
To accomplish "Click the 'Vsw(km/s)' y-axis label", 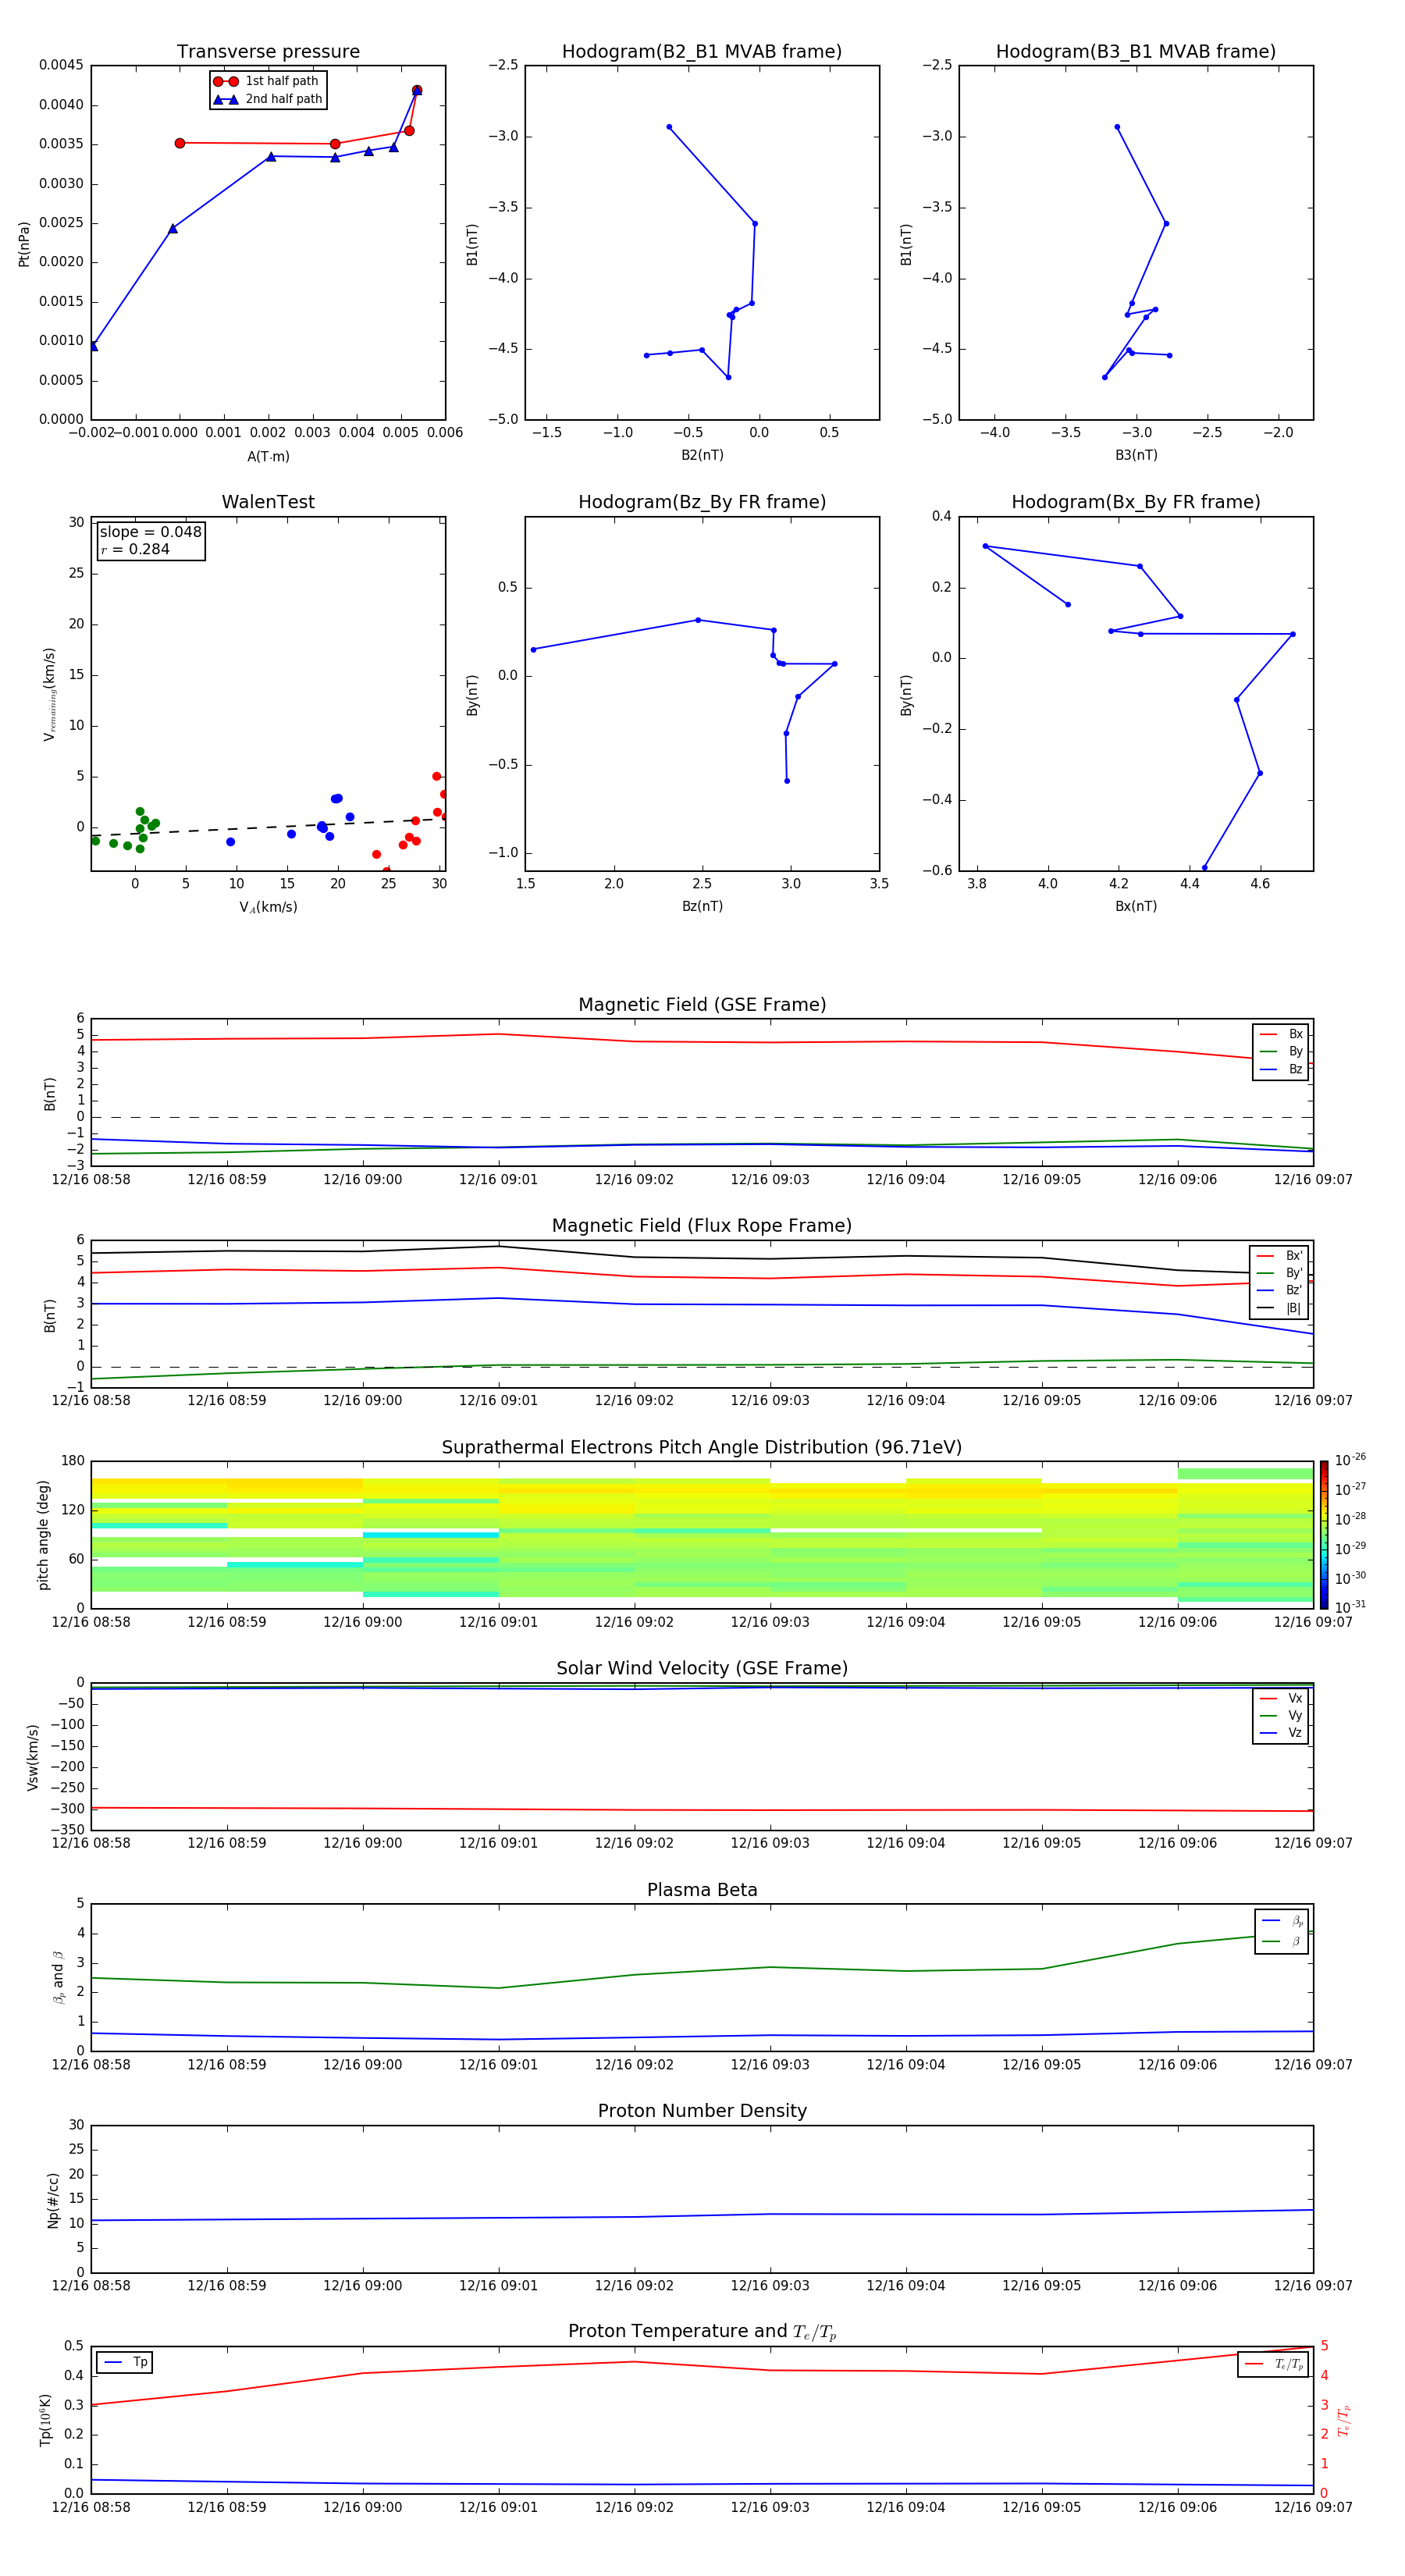I will pos(33,1757).
